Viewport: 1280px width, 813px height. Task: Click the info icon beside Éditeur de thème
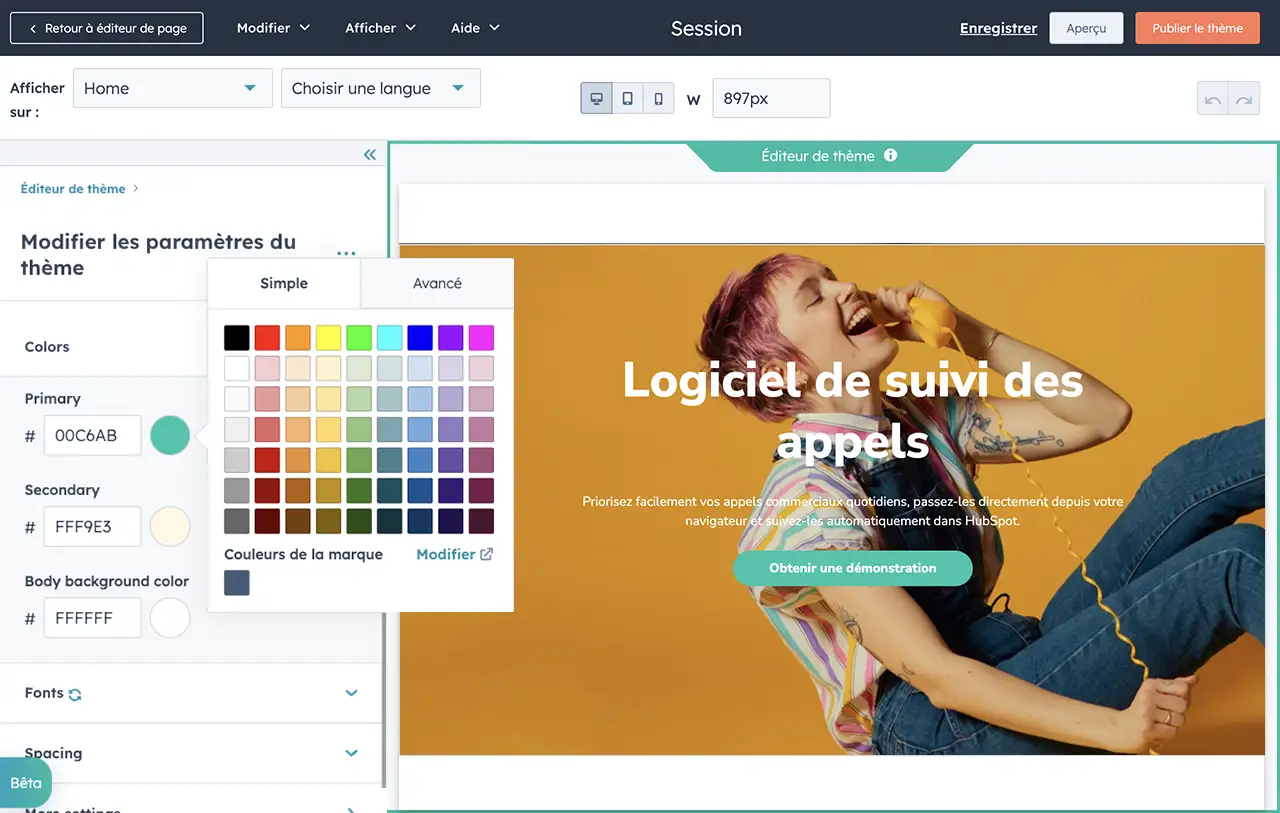coord(890,156)
